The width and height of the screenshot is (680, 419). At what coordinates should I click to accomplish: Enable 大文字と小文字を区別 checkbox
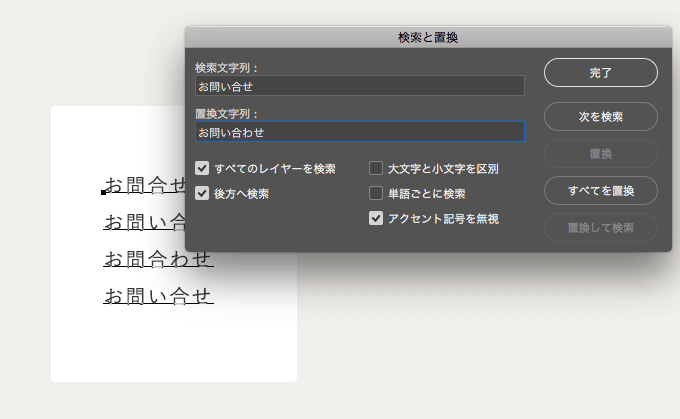point(376,168)
